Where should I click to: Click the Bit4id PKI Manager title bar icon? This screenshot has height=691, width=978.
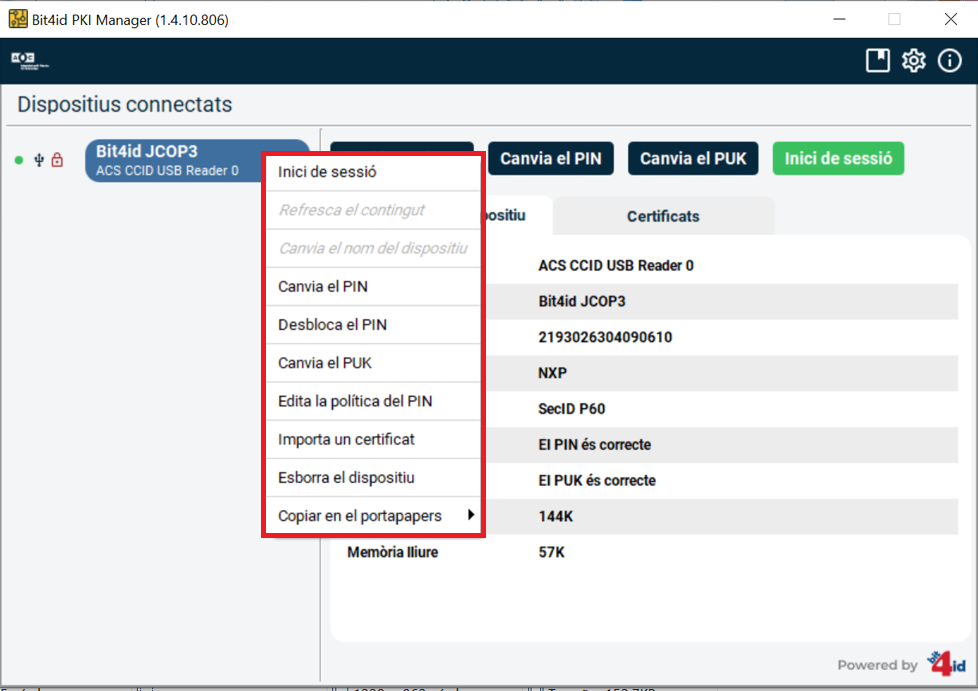point(17,19)
